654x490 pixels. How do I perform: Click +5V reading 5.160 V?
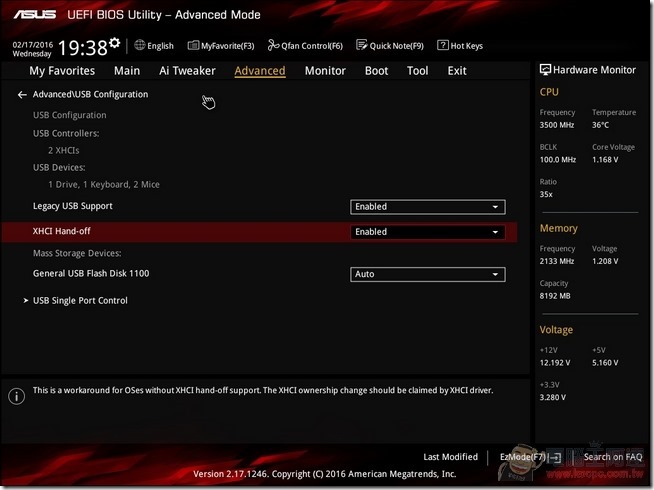(x=605, y=363)
